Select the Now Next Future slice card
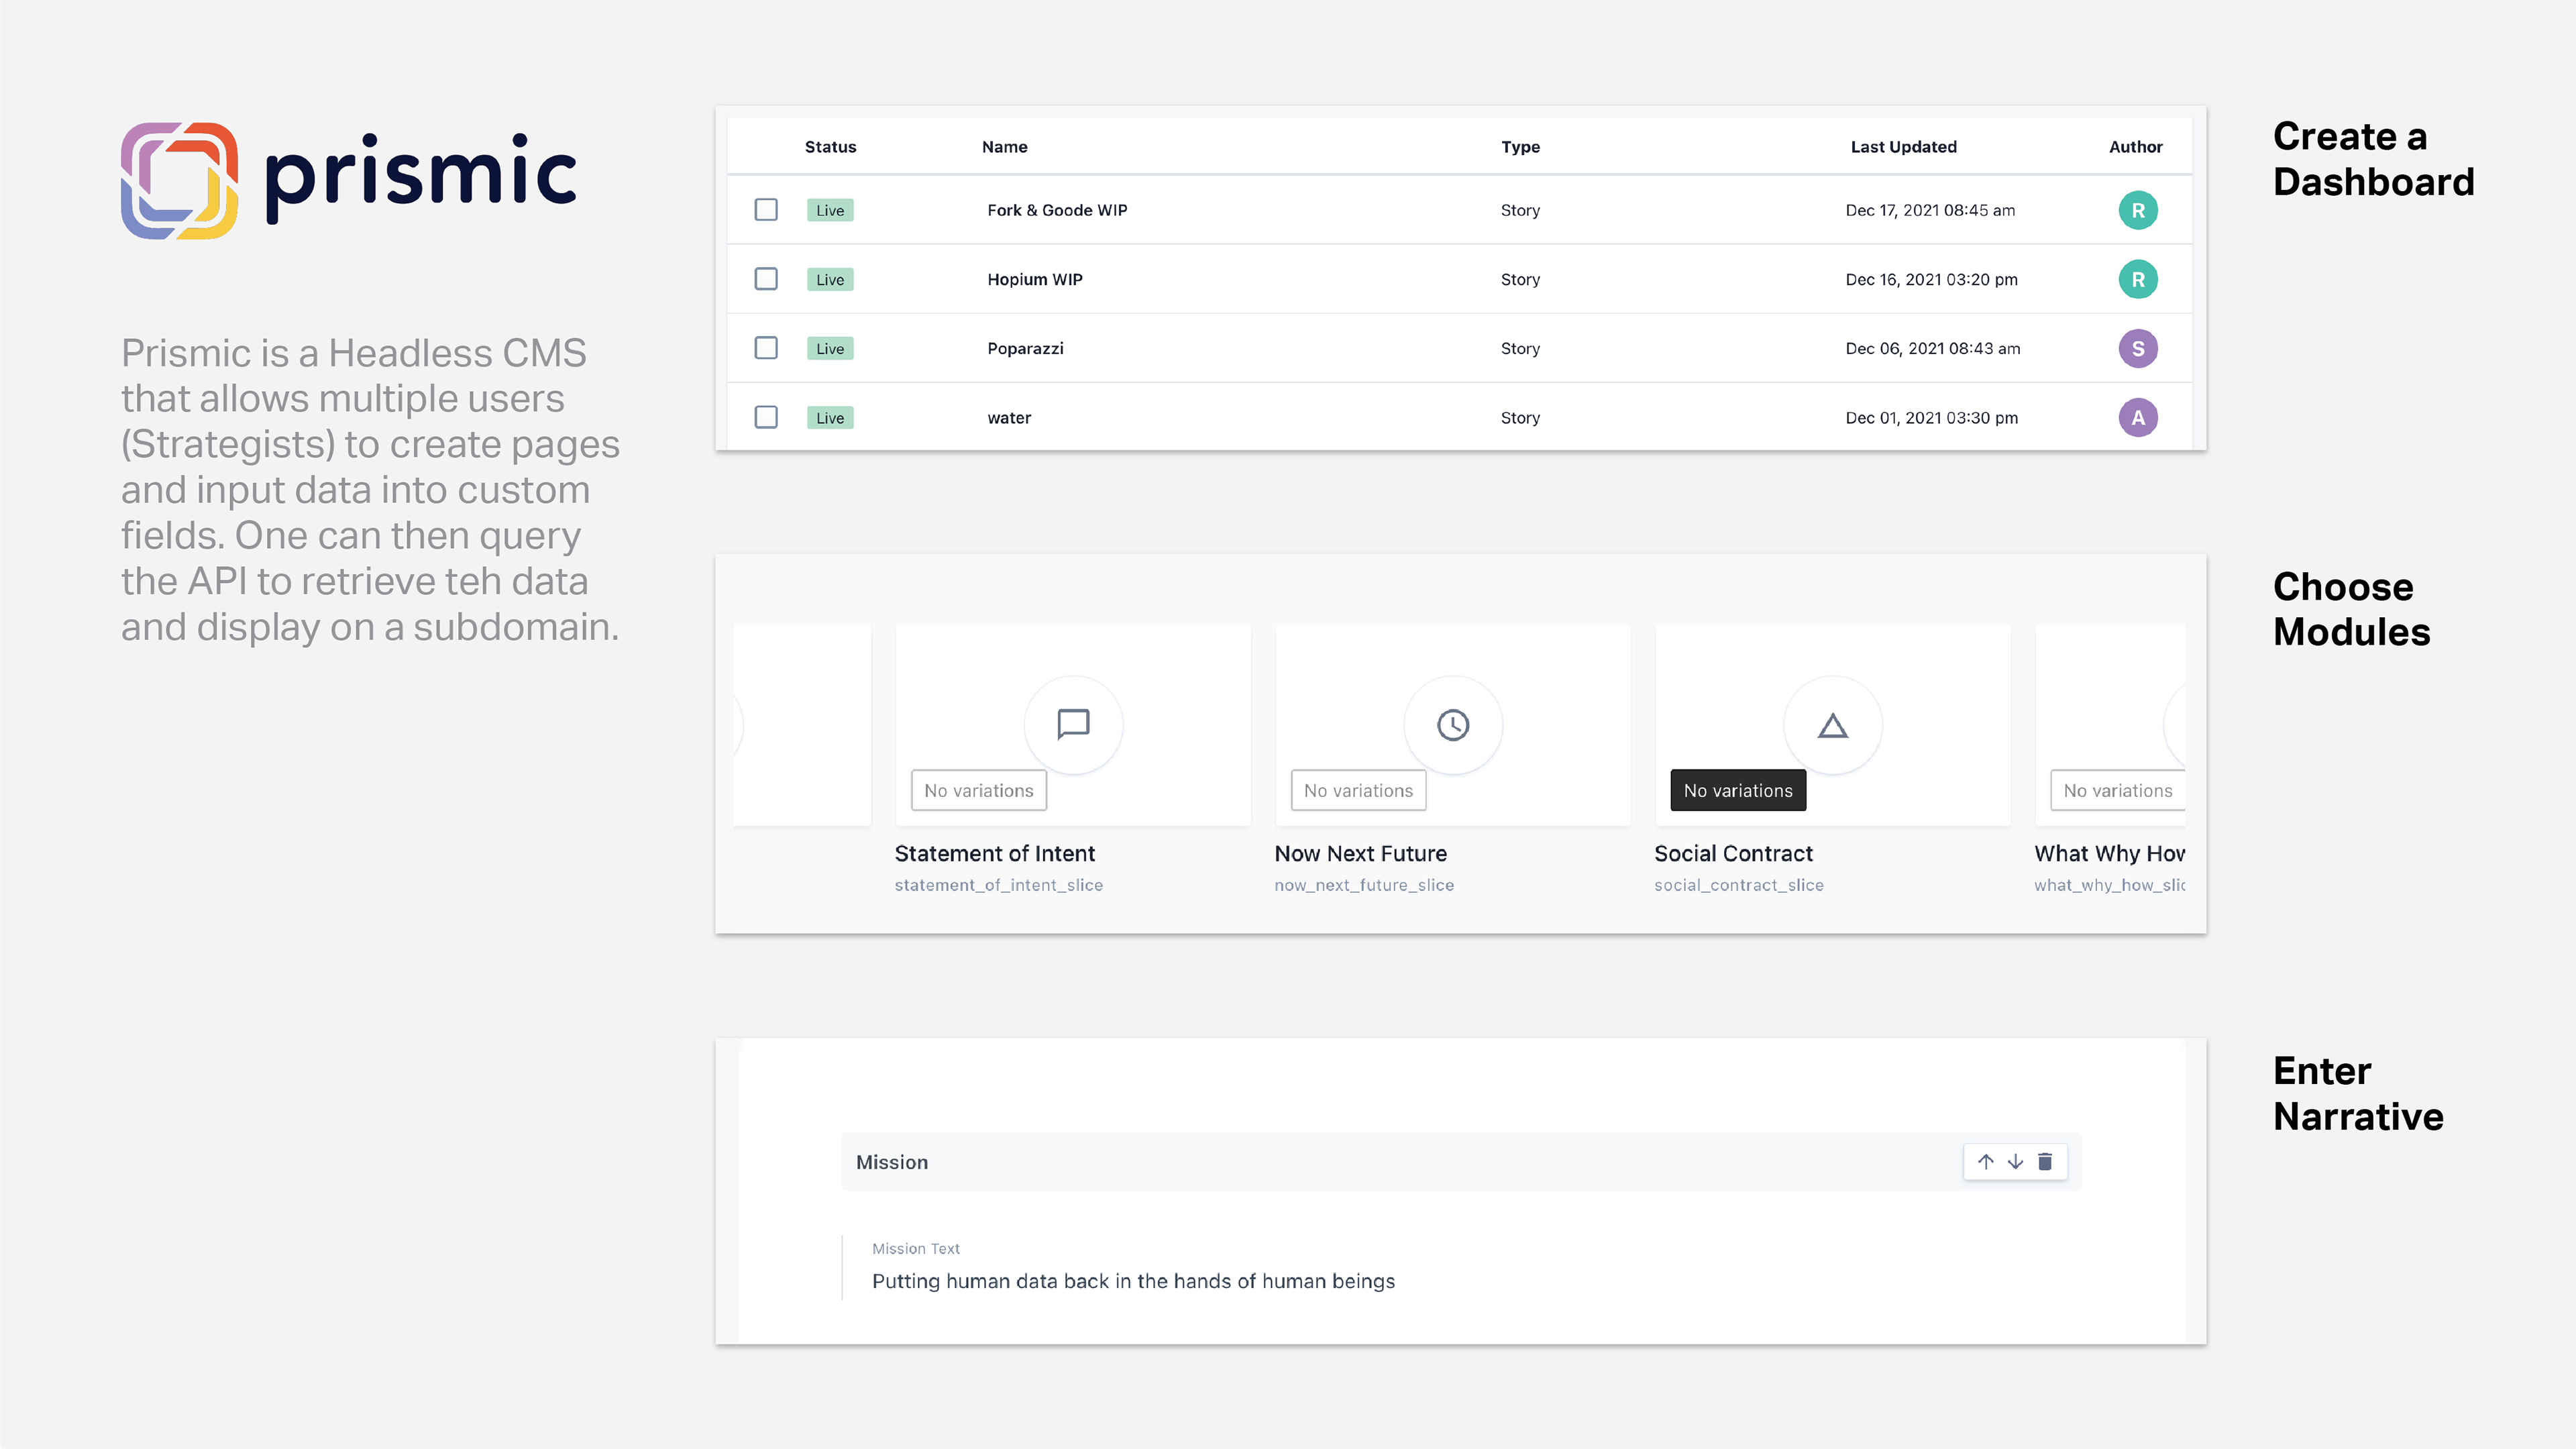Image resolution: width=2576 pixels, height=1449 pixels. tap(1453, 725)
